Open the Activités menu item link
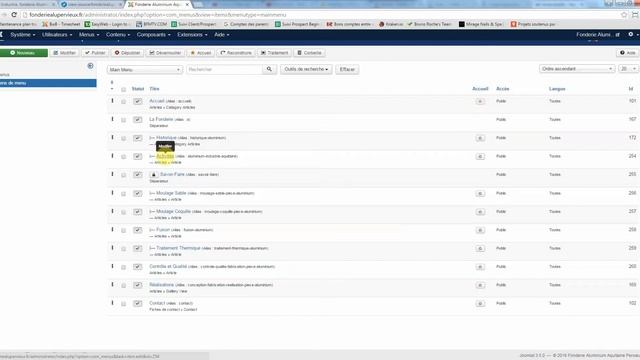 click(165, 156)
